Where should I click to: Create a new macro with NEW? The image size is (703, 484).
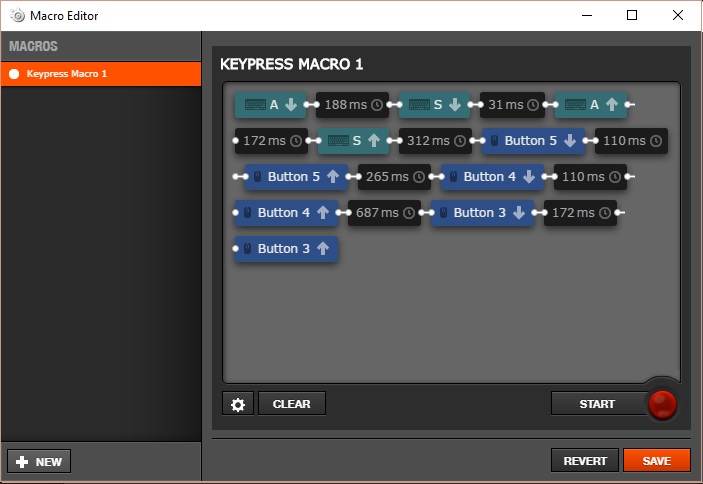39,462
